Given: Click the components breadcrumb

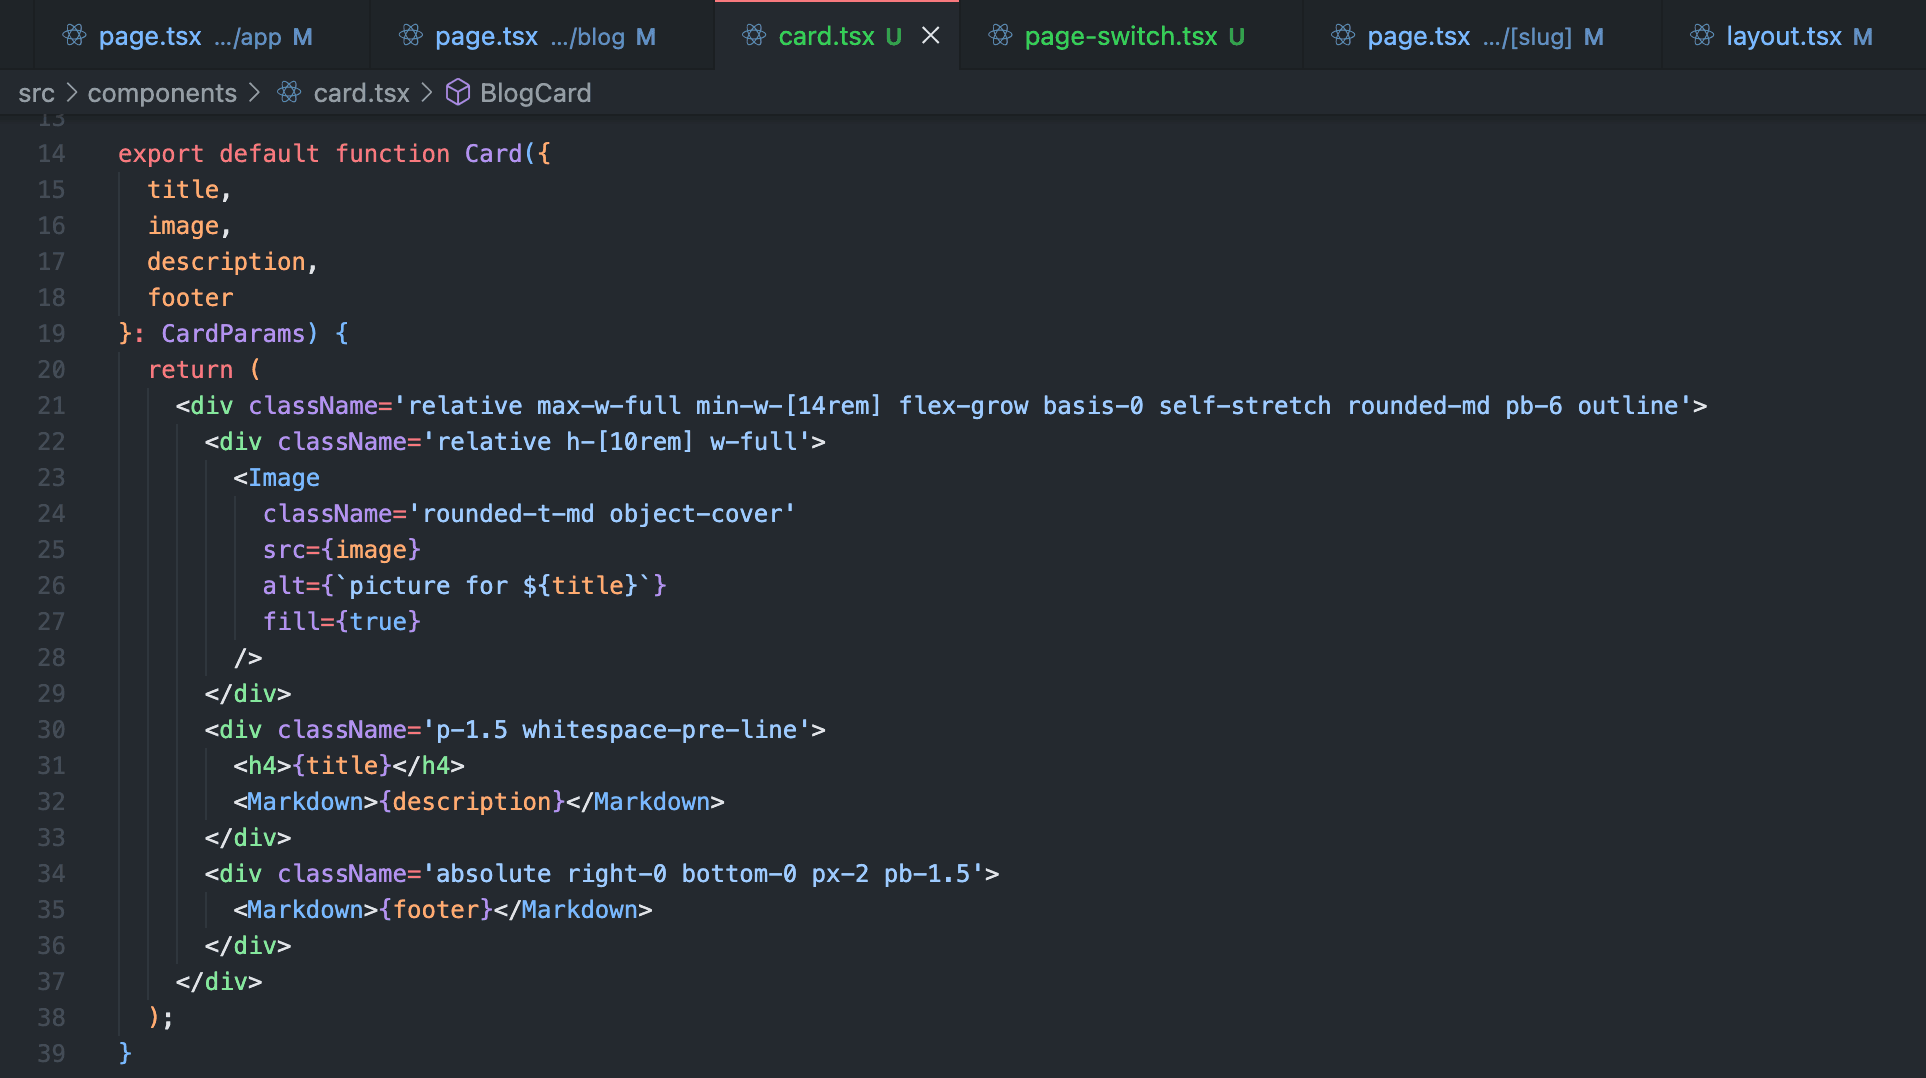Looking at the screenshot, I should [x=162, y=93].
